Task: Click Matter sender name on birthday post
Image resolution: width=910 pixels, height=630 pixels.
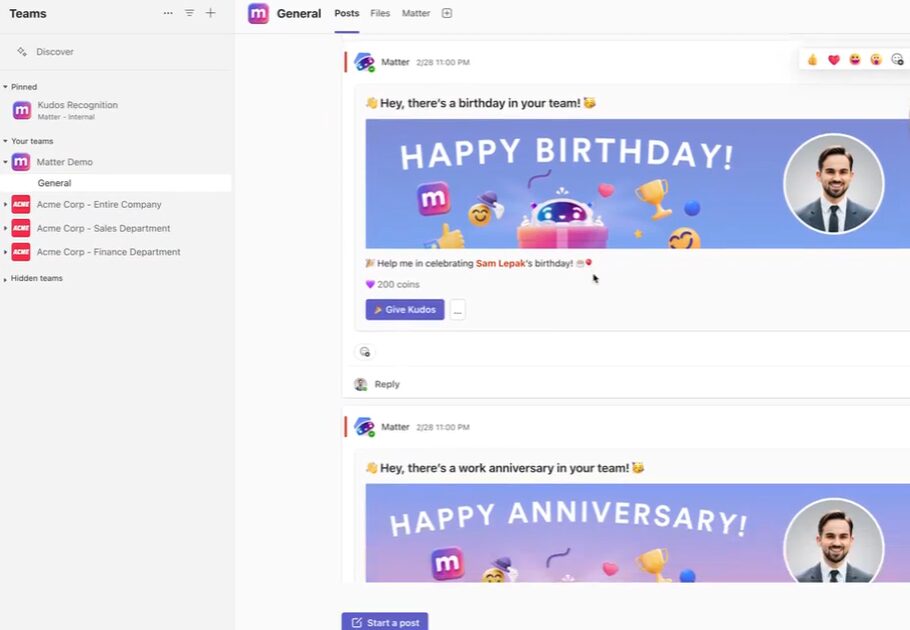Action: tap(395, 62)
